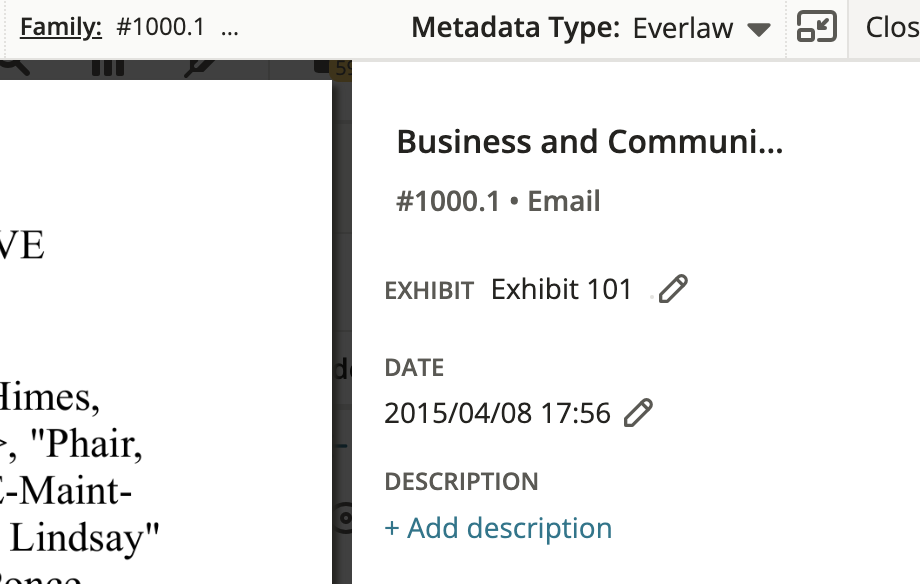Click the Exhibit 101 value

point(561,289)
